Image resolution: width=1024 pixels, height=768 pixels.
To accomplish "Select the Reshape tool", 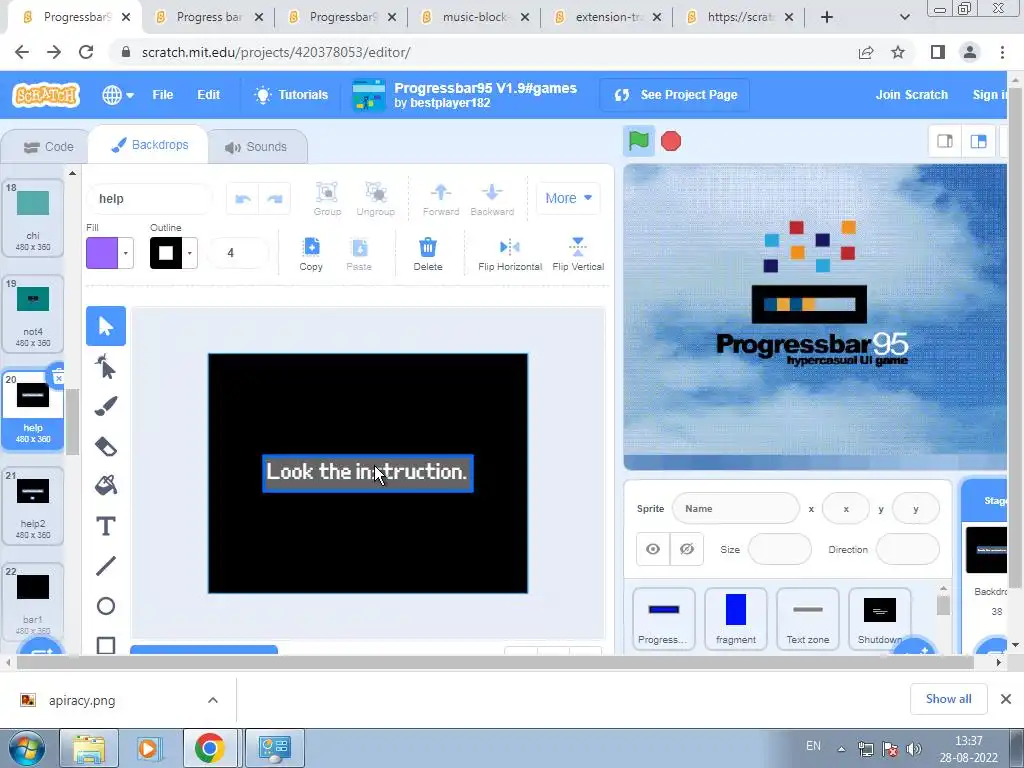I will coord(106,367).
